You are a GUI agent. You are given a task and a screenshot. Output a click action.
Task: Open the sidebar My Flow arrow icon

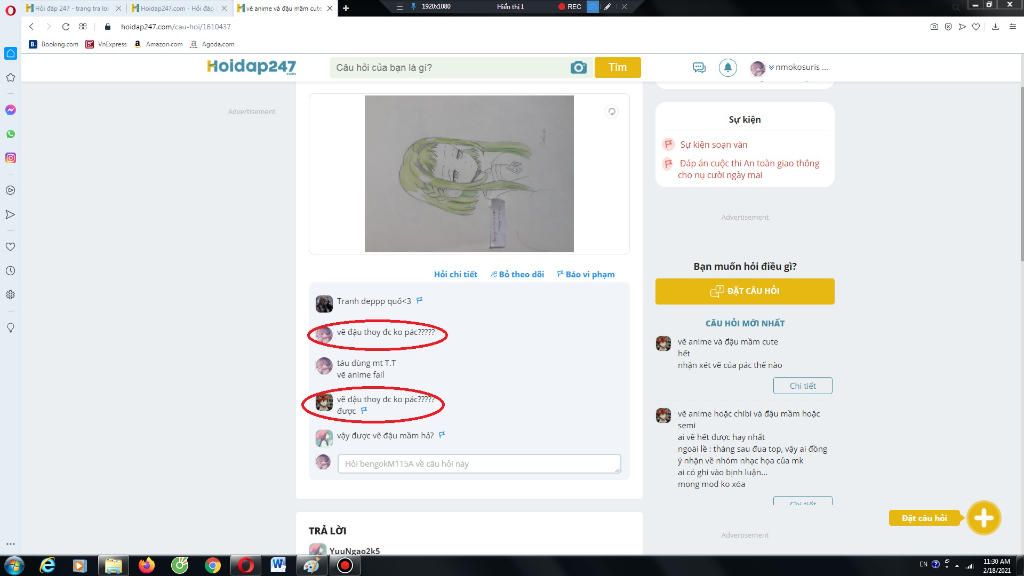pyautogui.click(x=10, y=214)
